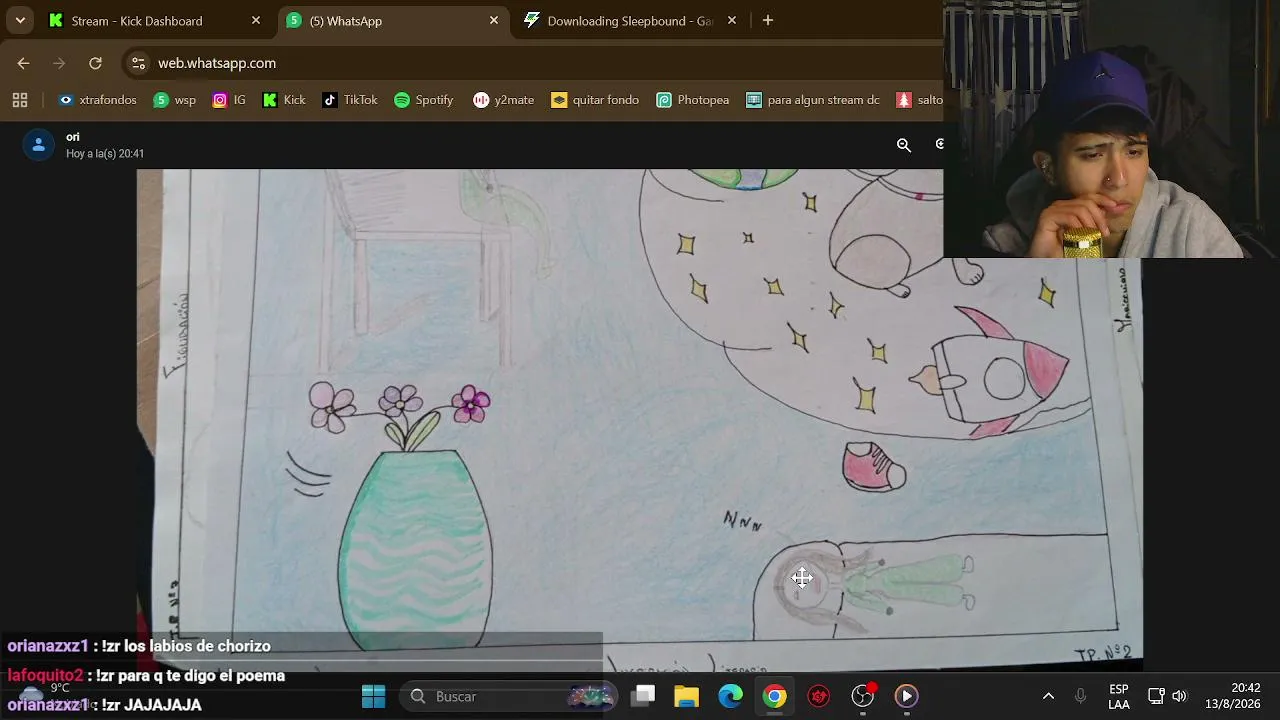The width and height of the screenshot is (1280, 720).
Task: Click the timestamp Hoy a la(s) 20:41
Action: pyautogui.click(x=105, y=154)
